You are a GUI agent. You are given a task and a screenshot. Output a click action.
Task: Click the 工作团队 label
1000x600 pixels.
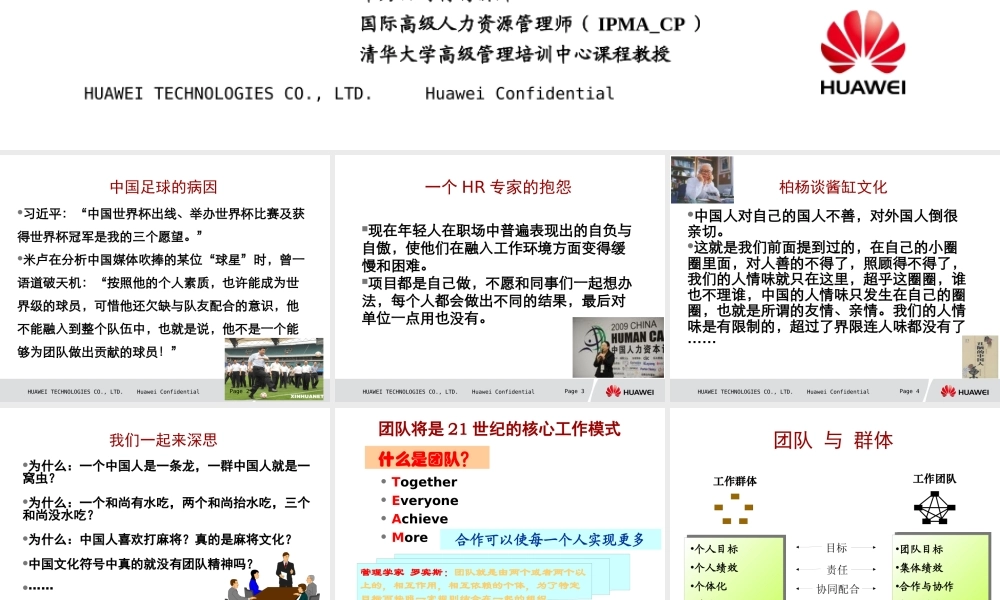[x=934, y=479]
